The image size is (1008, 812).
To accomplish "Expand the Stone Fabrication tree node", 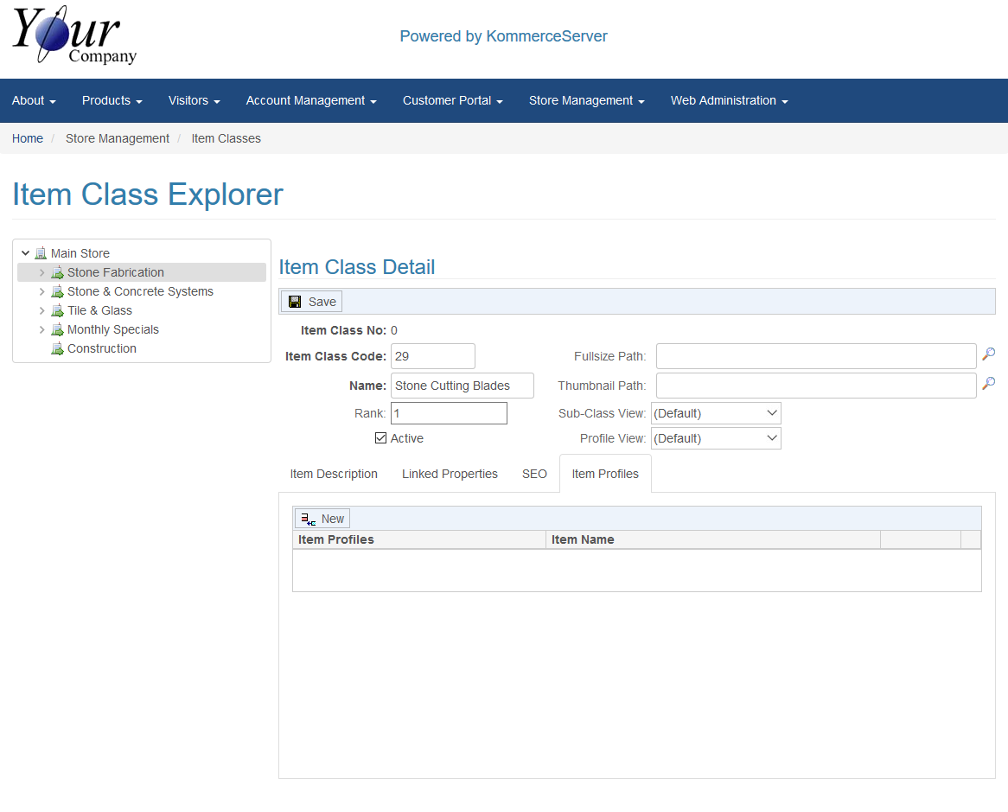I will tap(42, 273).
